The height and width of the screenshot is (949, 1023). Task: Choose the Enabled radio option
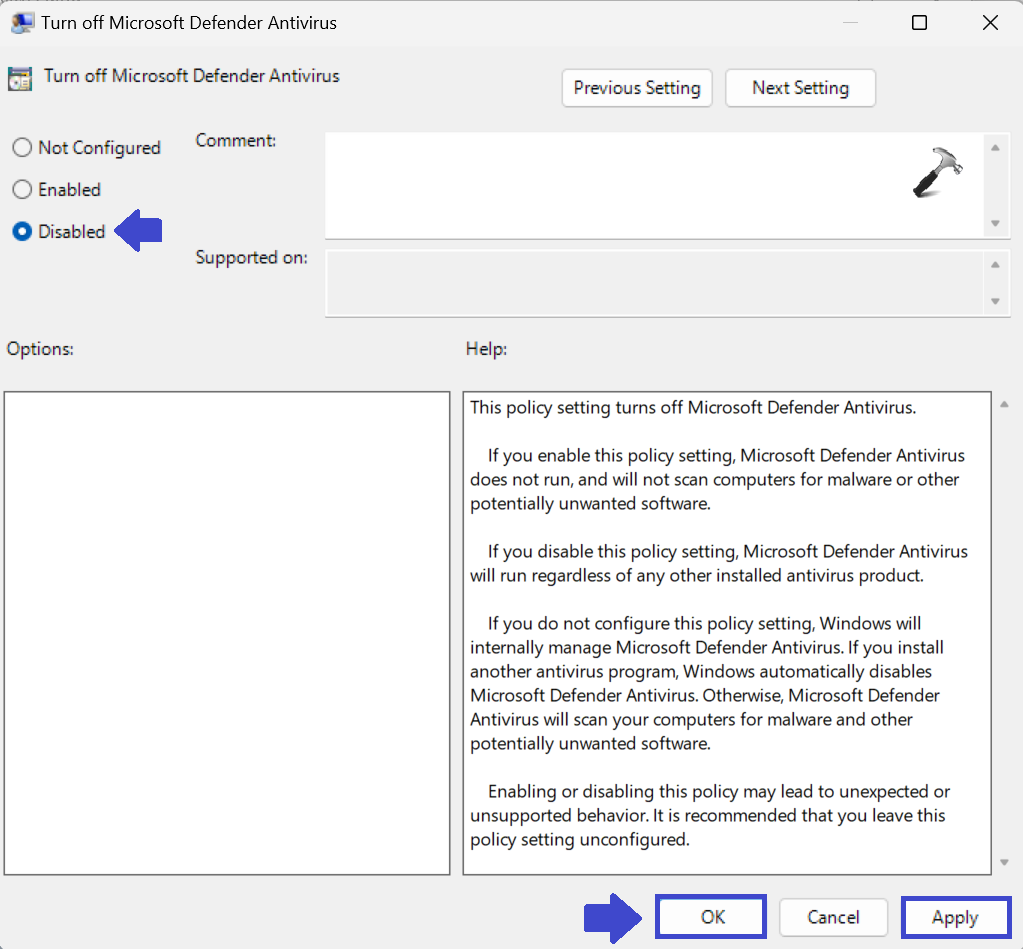coord(22,190)
